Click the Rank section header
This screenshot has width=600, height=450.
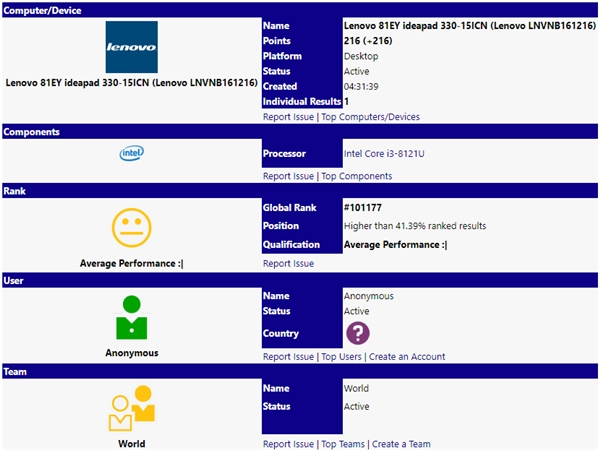pos(300,191)
